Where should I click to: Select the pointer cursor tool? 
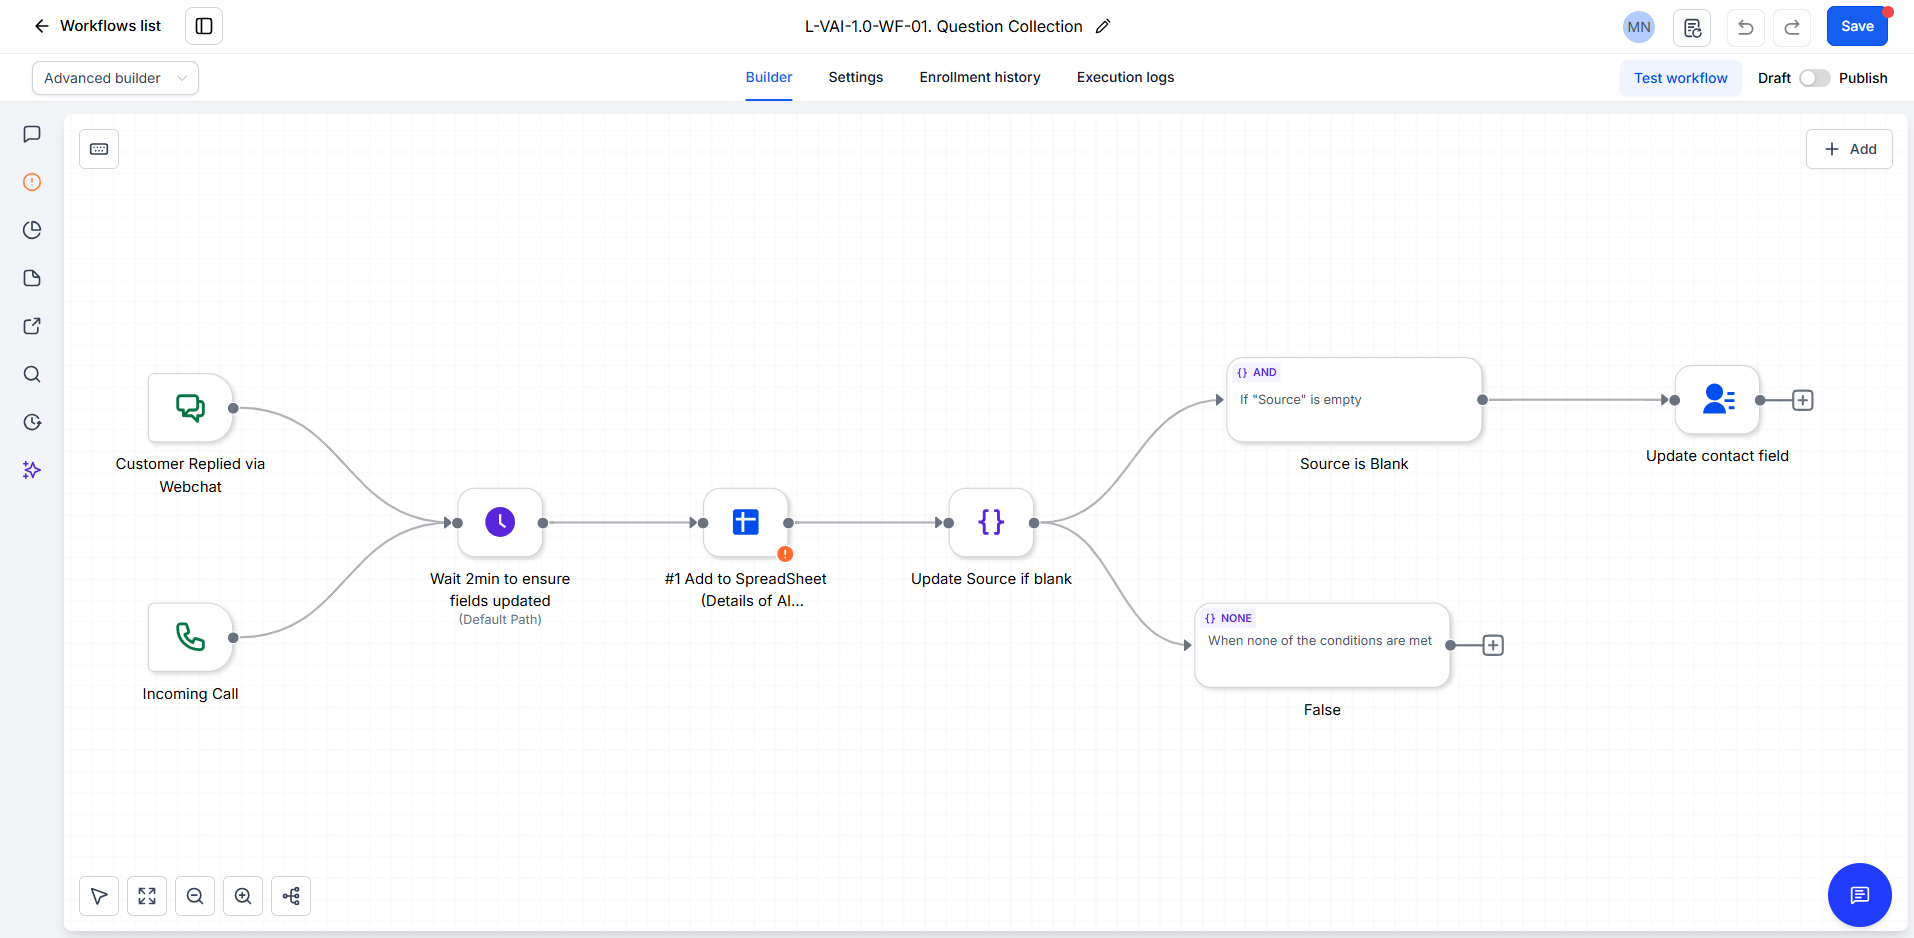point(99,896)
